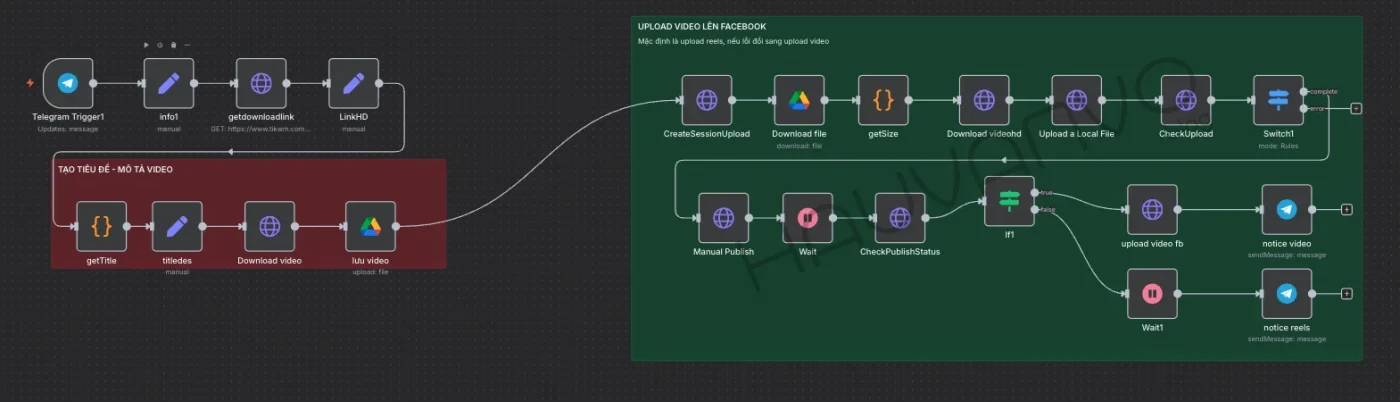Click Switch1 complete output handle

[1304, 91]
